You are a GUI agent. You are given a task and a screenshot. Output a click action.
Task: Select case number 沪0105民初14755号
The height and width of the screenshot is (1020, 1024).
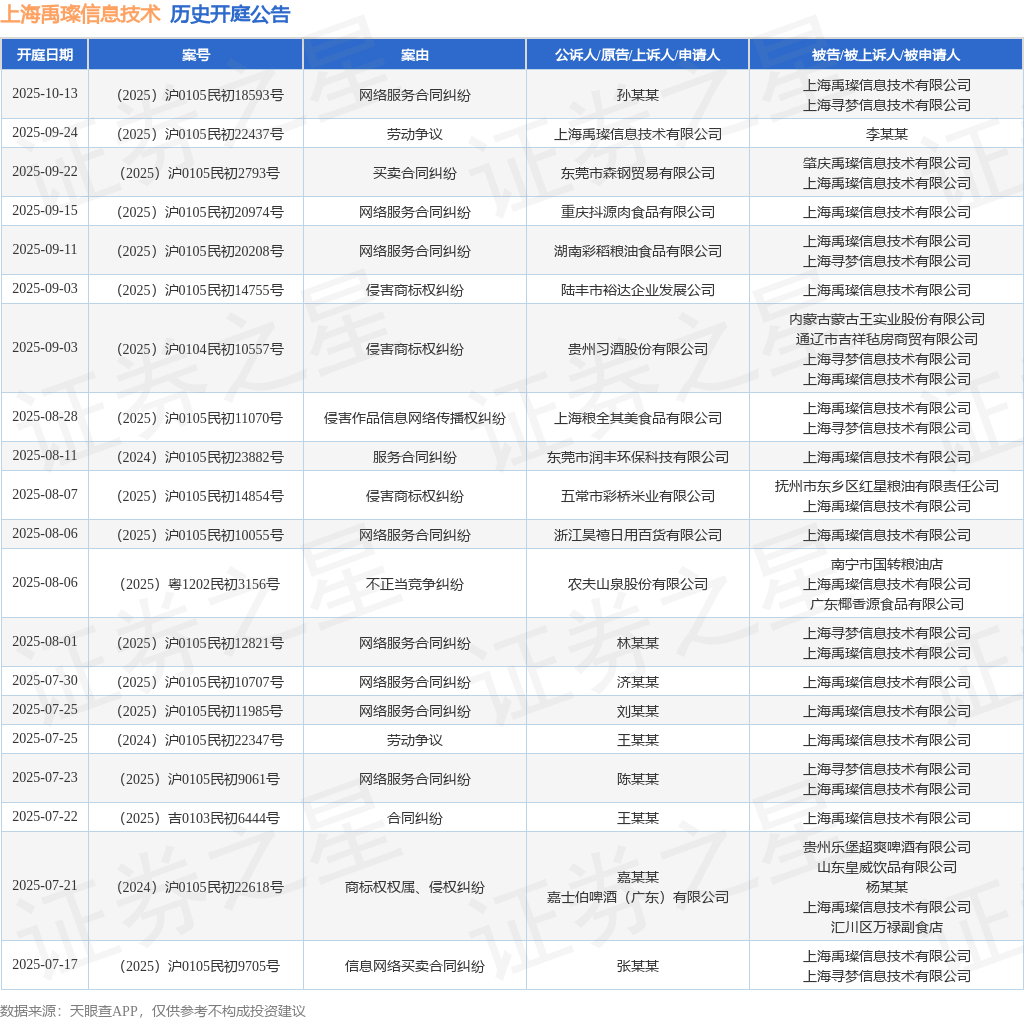click(x=200, y=291)
